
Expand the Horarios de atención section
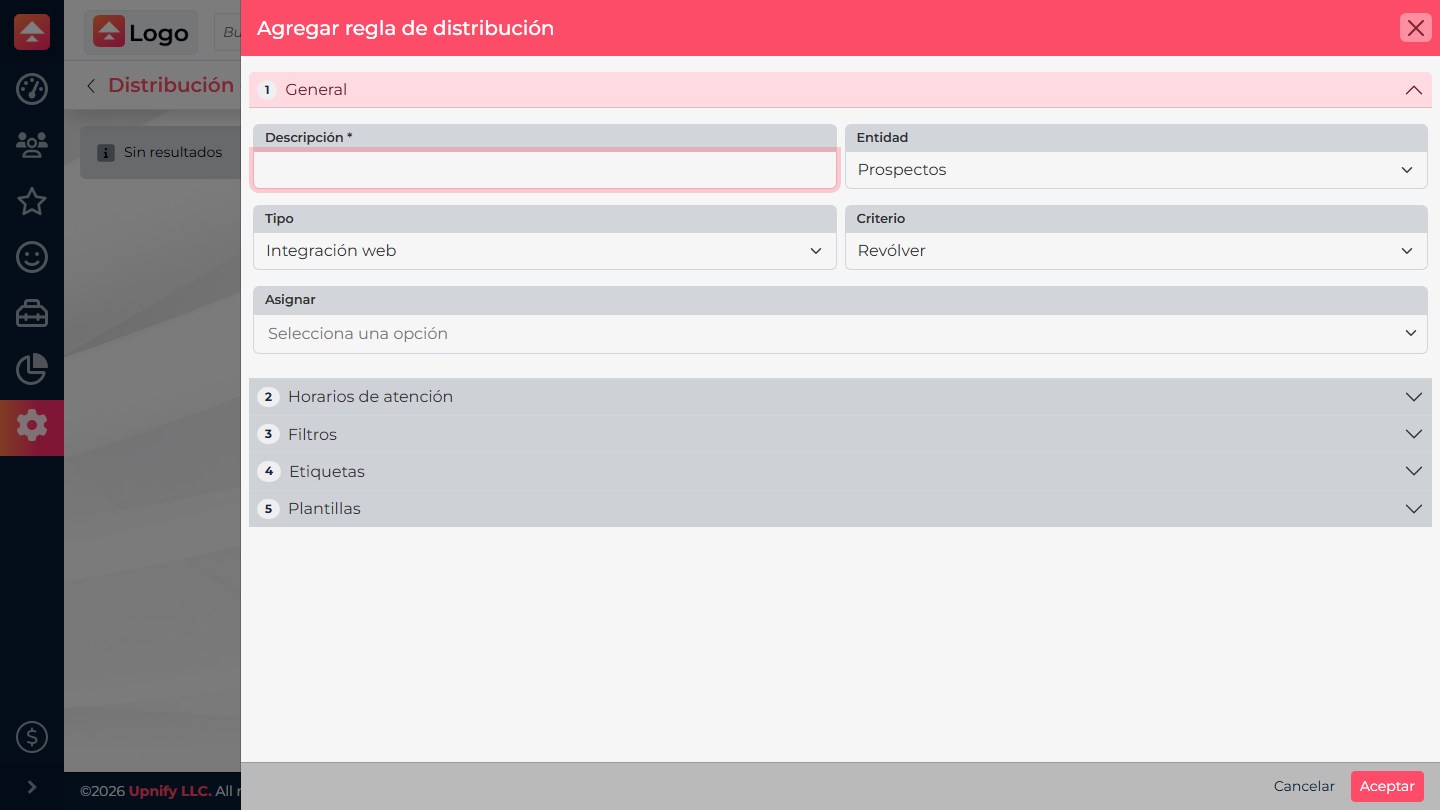840,397
